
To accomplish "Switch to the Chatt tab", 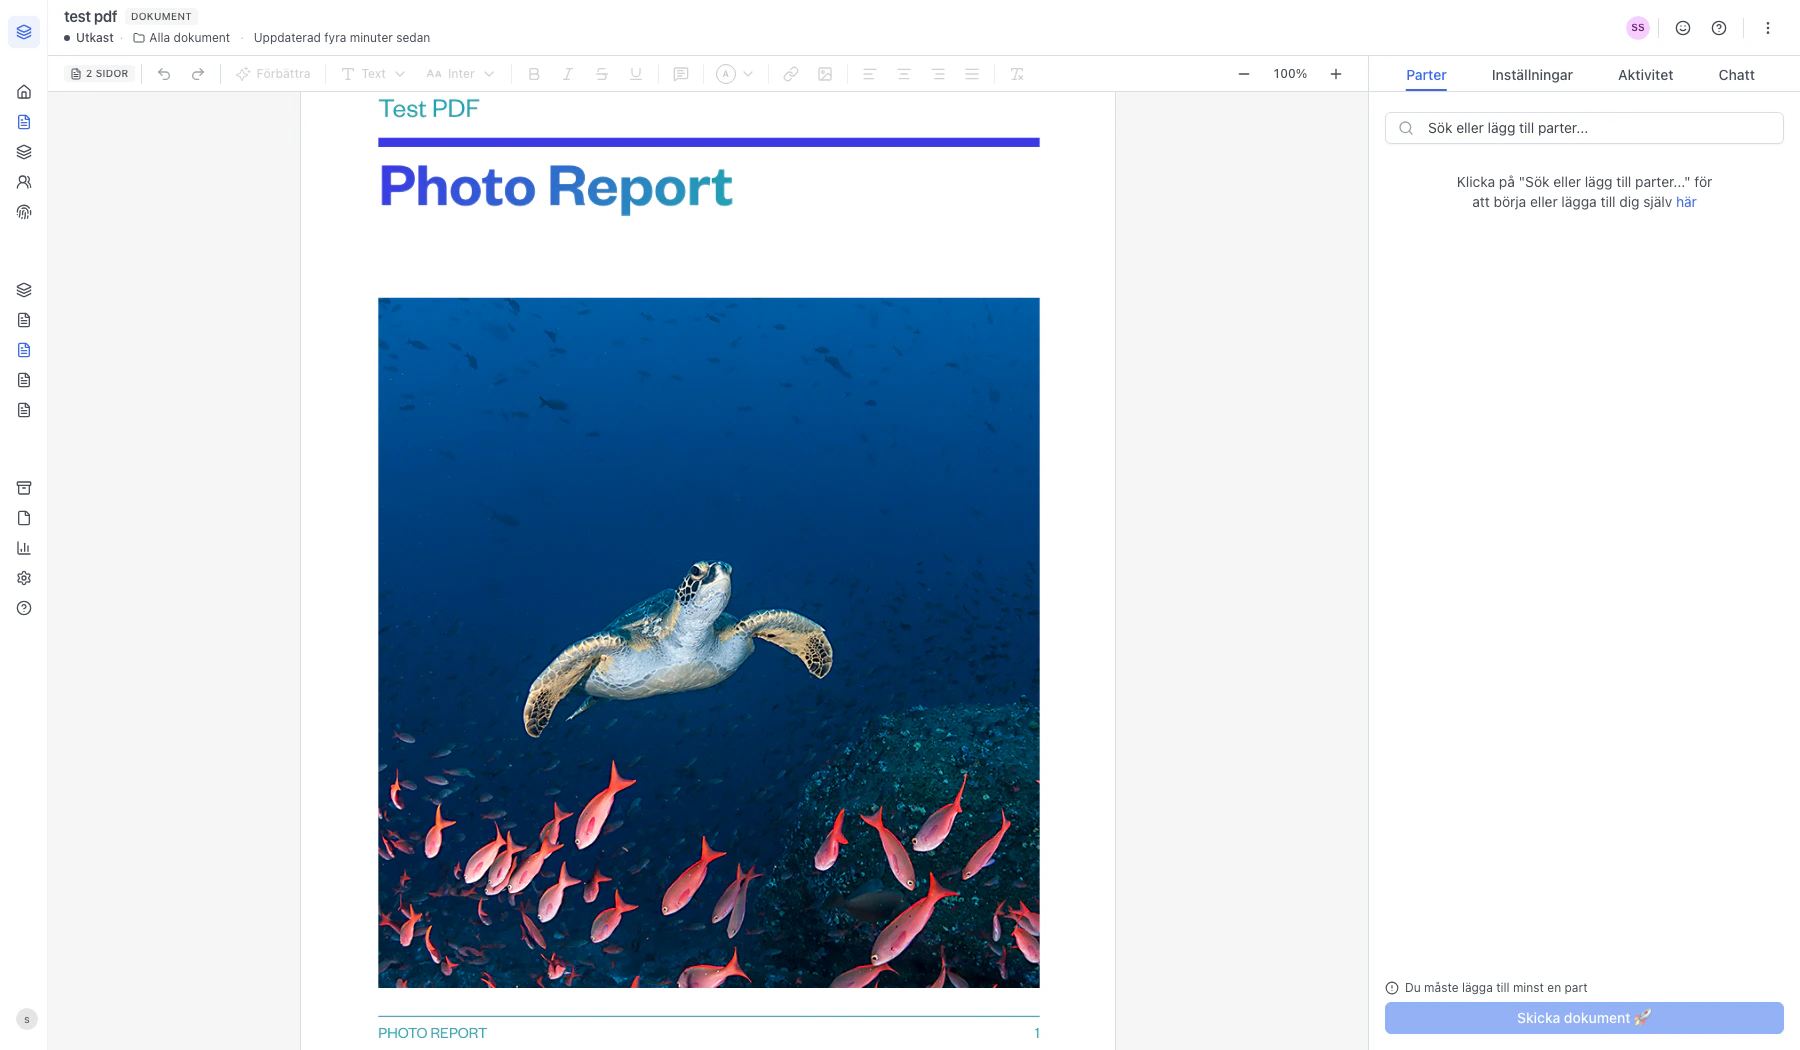I will 1736,75.
